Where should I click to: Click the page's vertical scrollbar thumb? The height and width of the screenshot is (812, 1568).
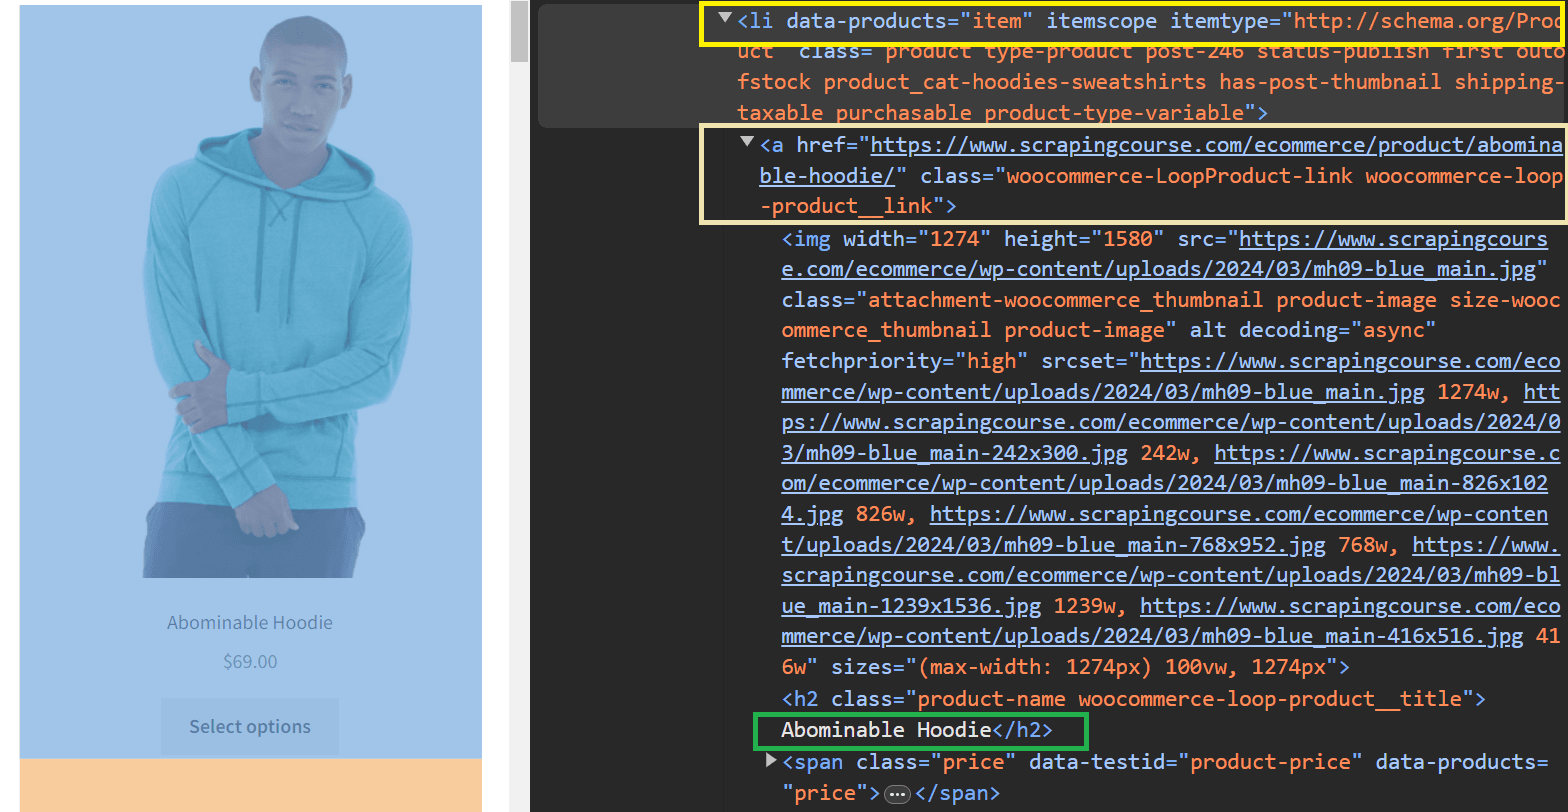pyautogui.click(x=519, y=31)
